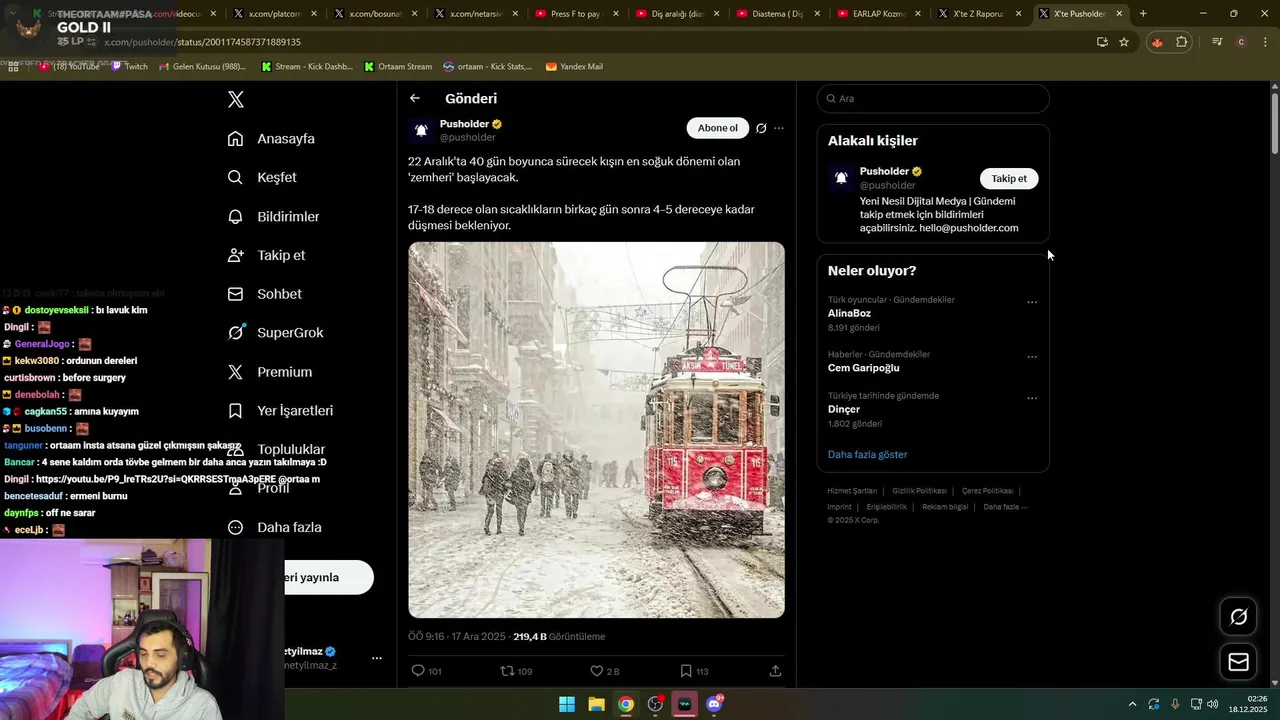Open Chrome extensions puzzle icon
The image size is (1280, 720).
(x=1182, y=42)
